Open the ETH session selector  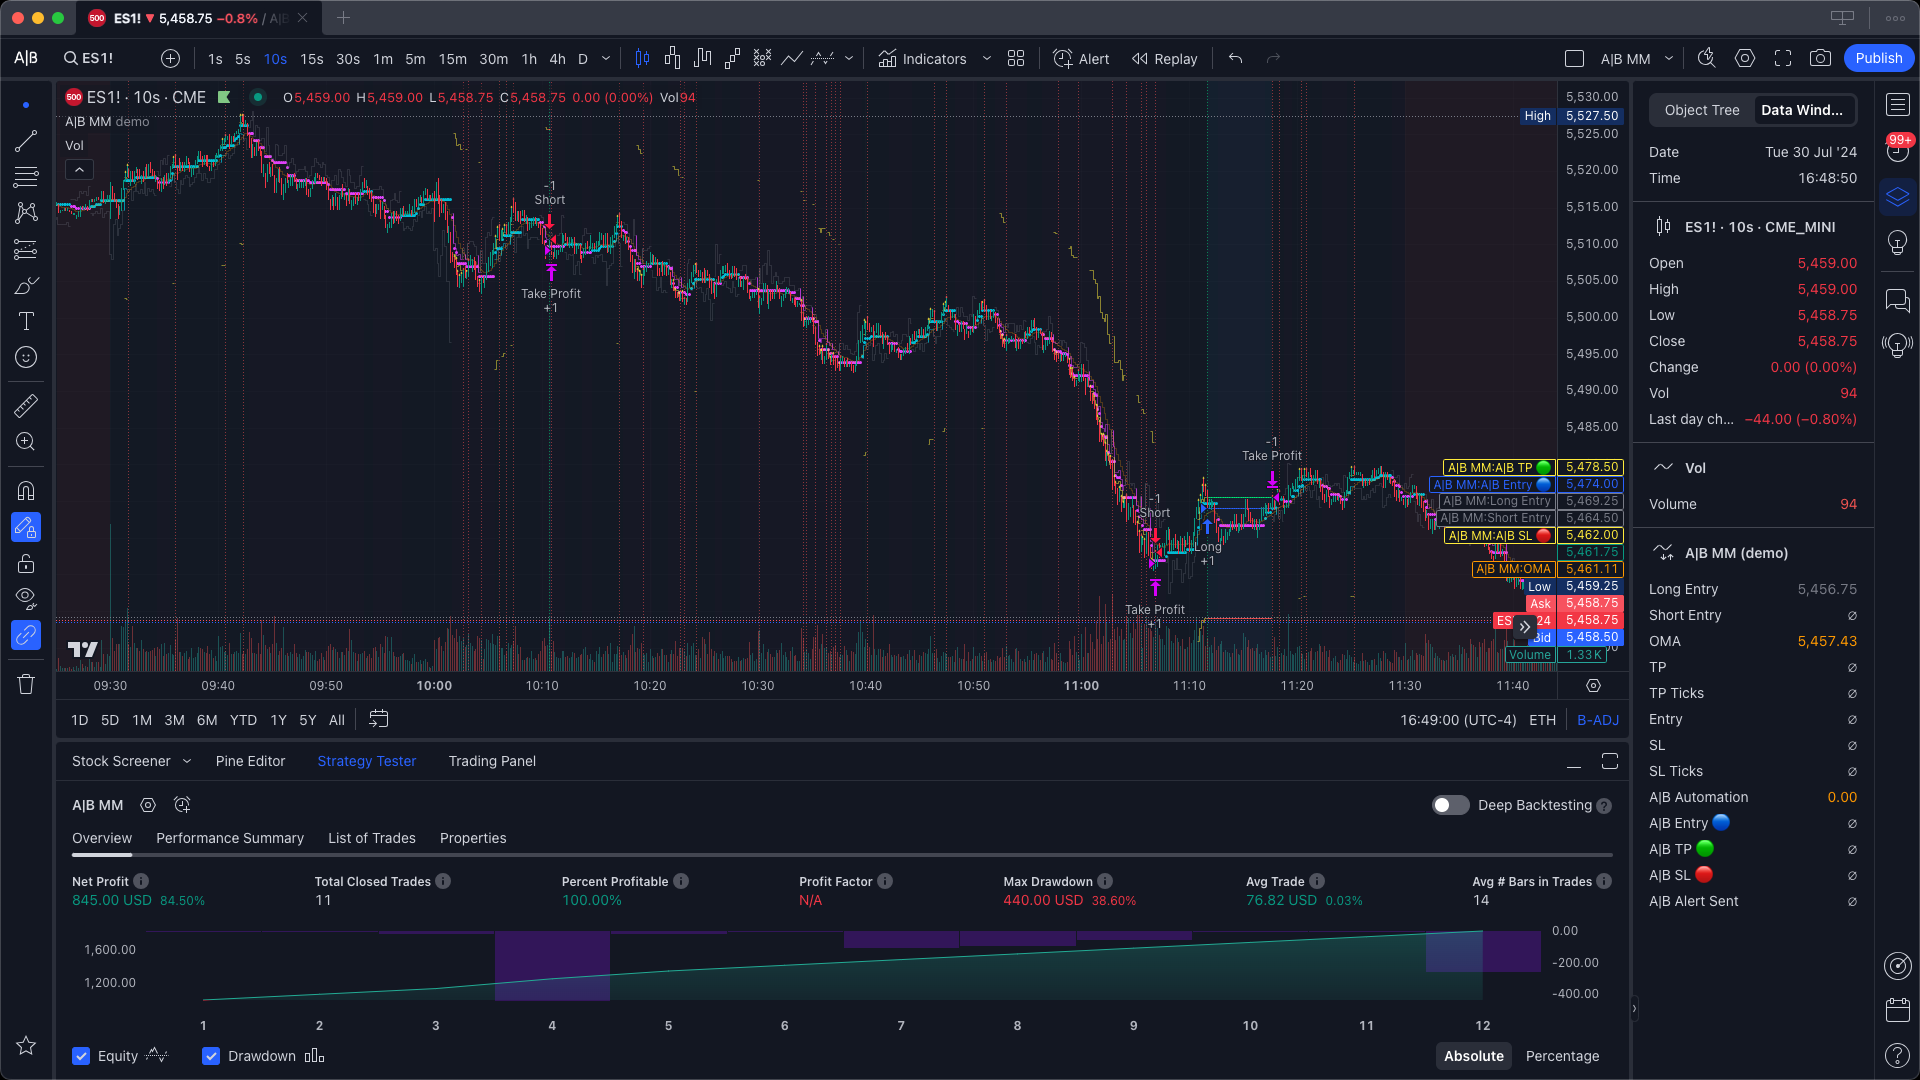(x=1542, y=720)
